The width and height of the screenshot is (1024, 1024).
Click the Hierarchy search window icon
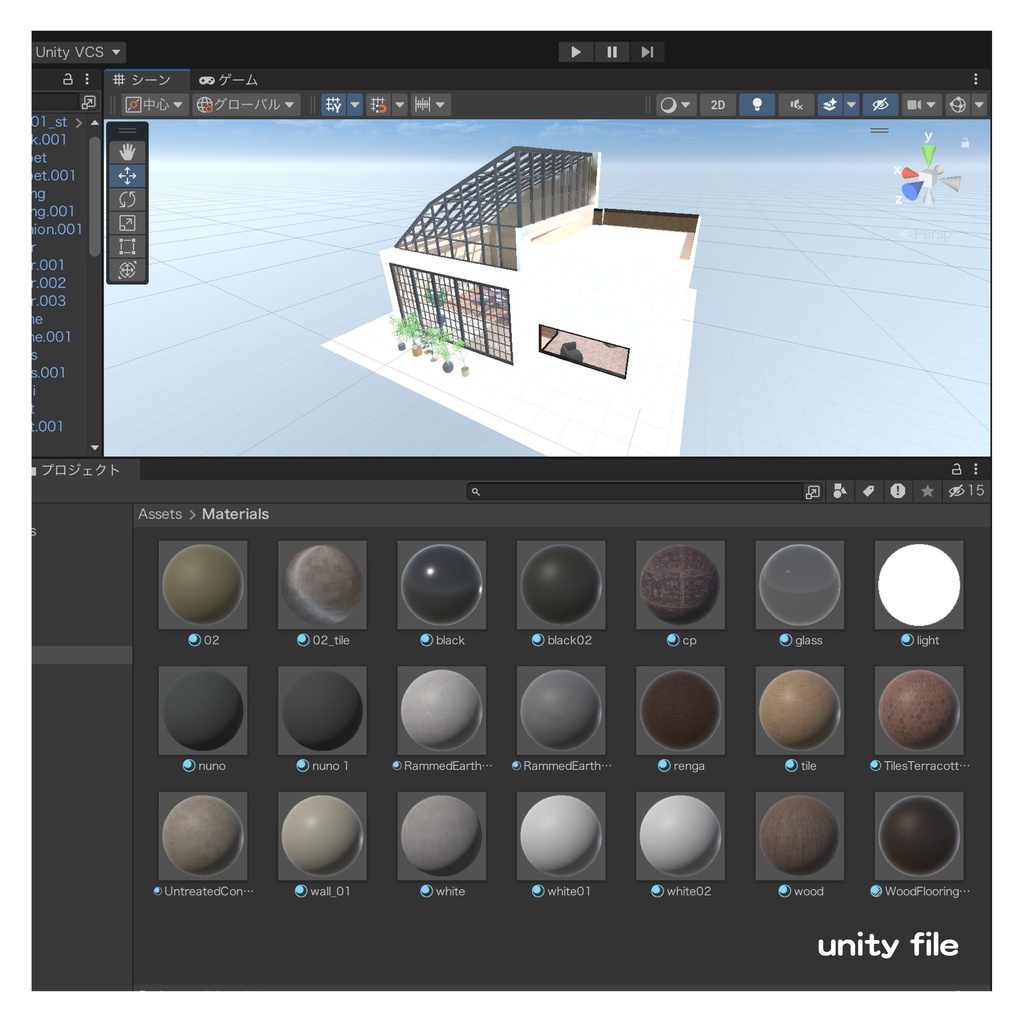click(88, 102)
